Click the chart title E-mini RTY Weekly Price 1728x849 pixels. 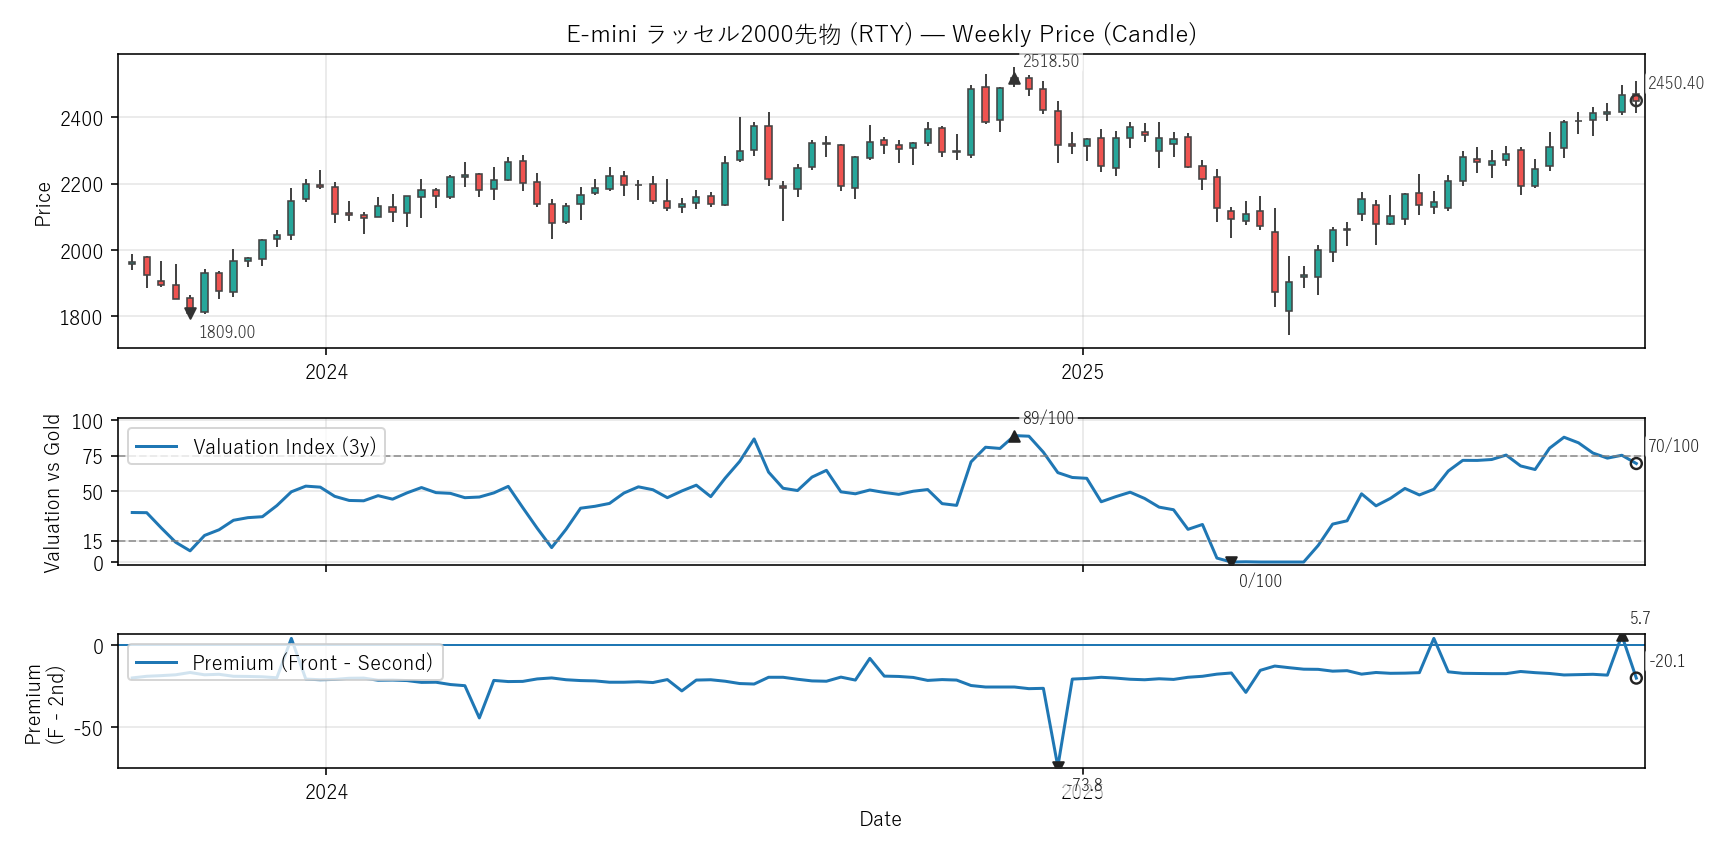pos(881,34)
